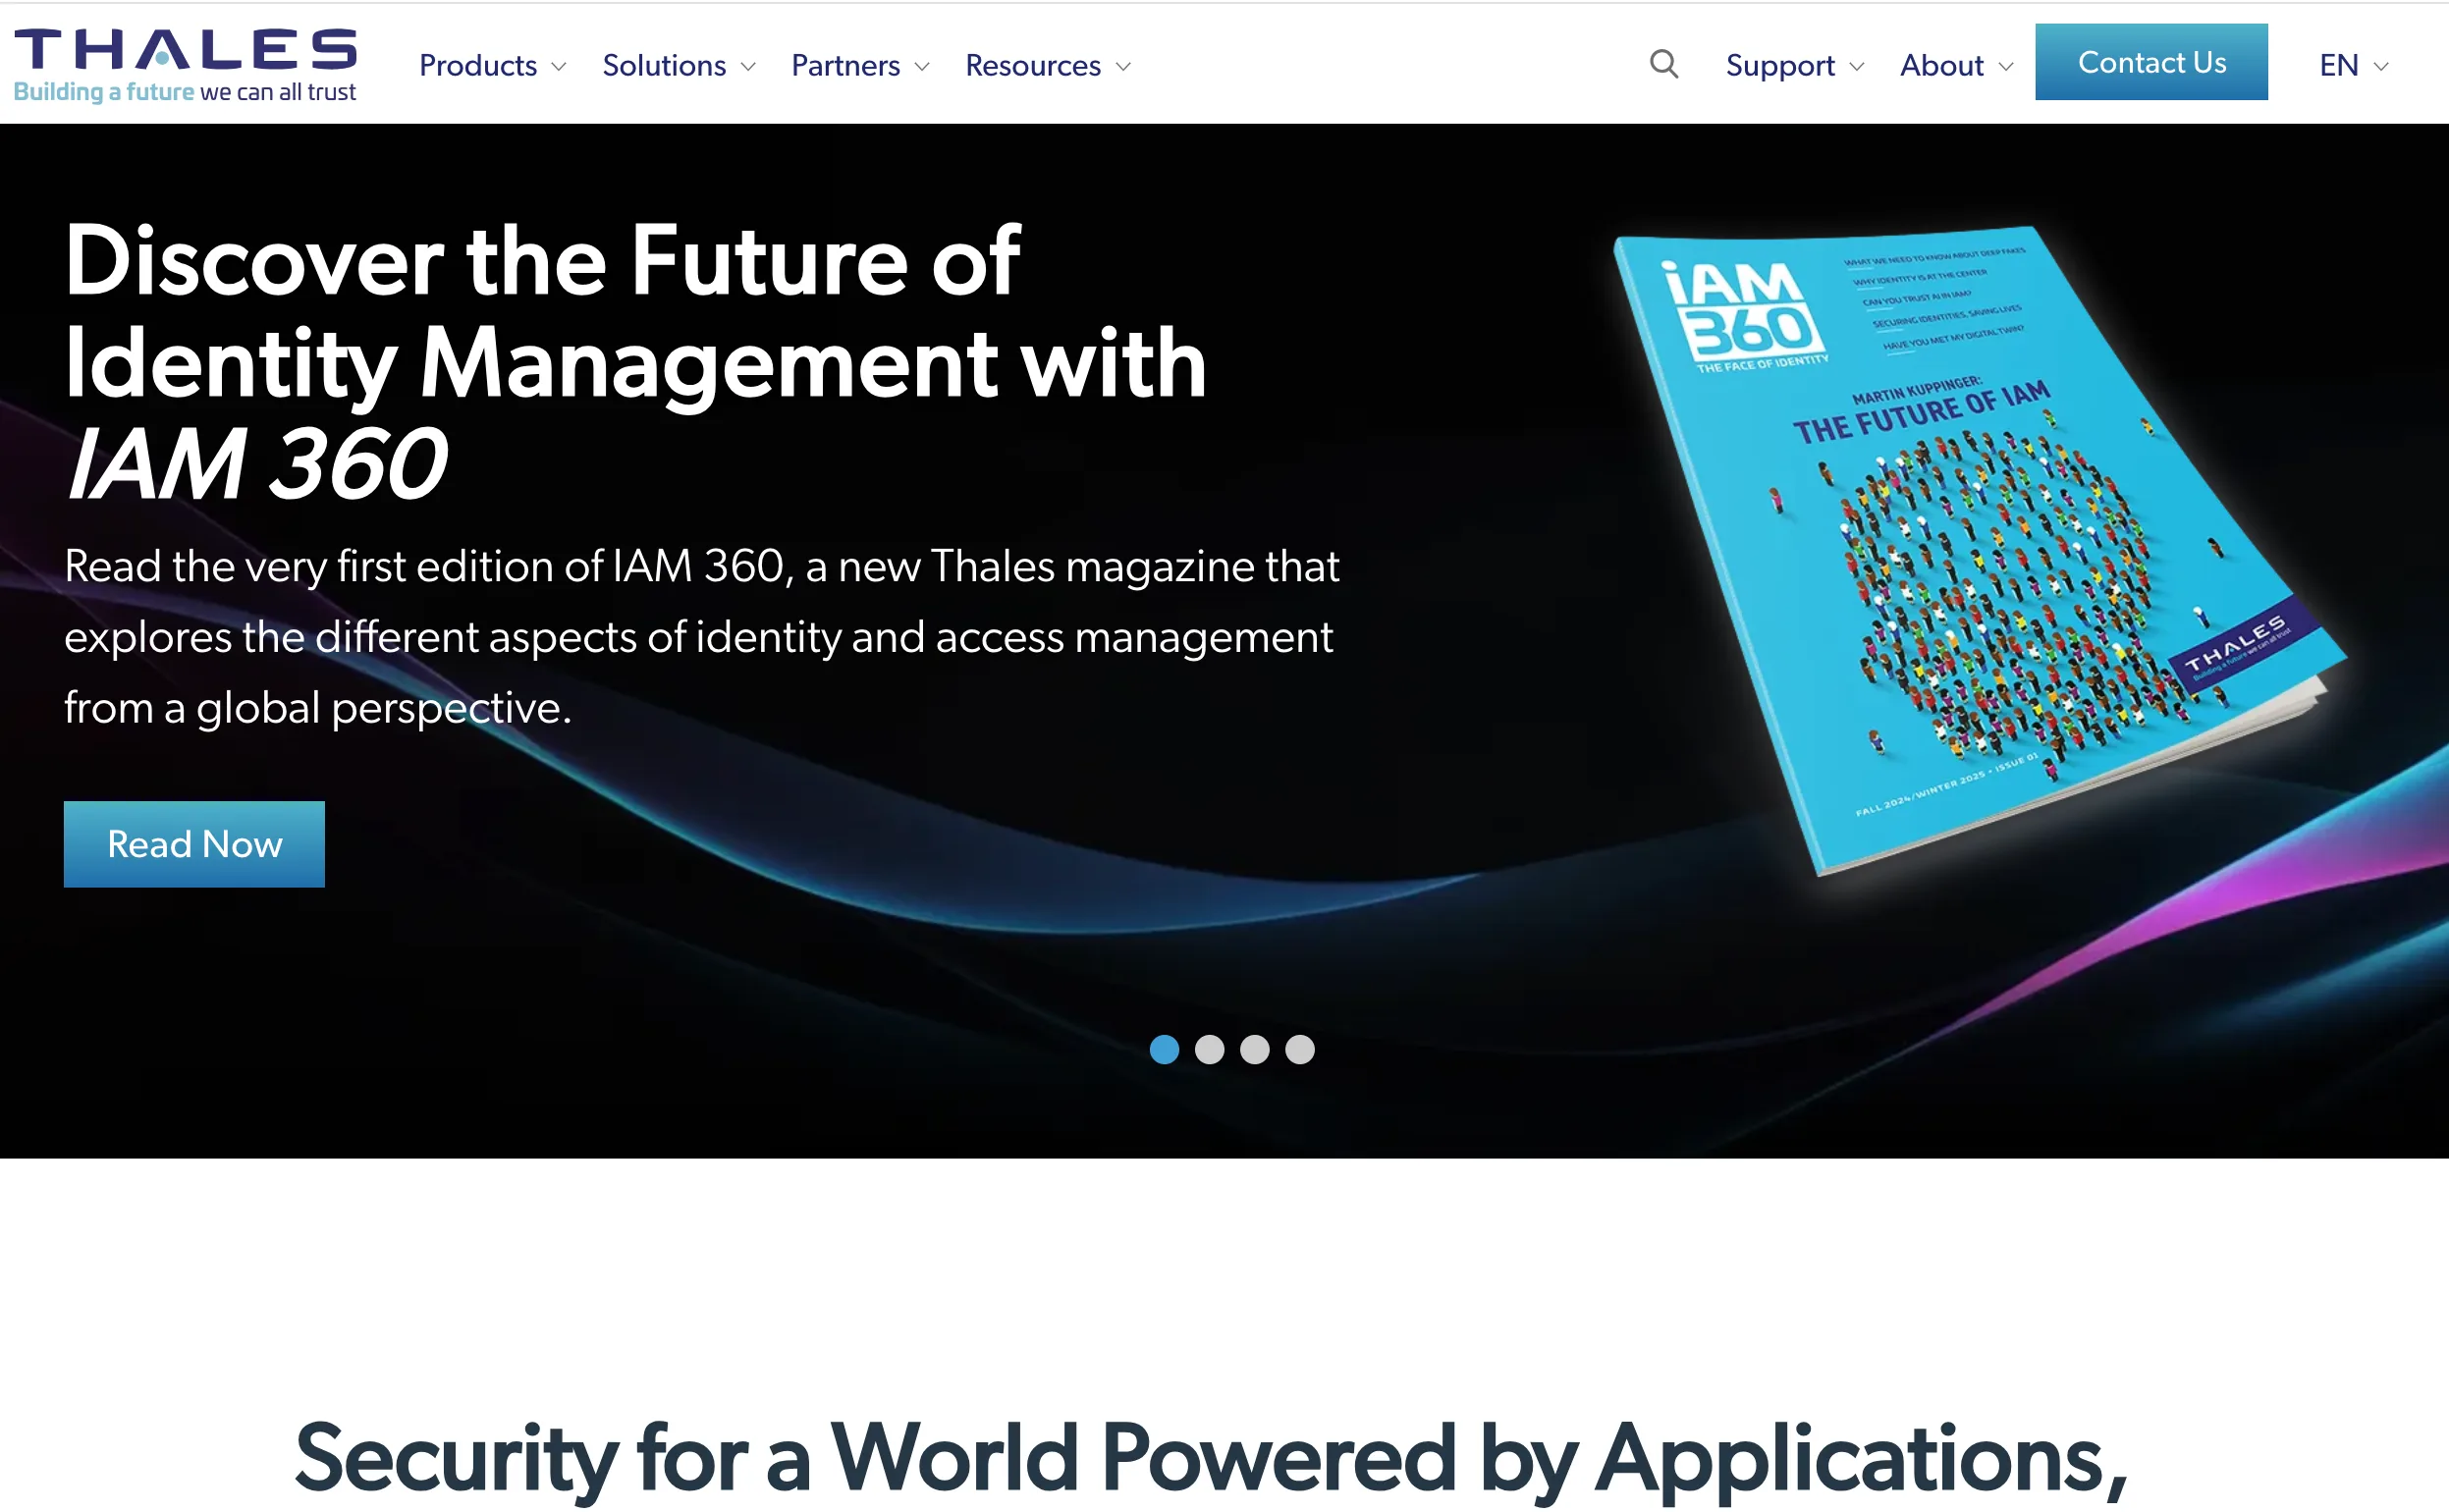Switch to the second carousel slide dot
2449x1512 pixels.
click(x=1209, y=1049)
